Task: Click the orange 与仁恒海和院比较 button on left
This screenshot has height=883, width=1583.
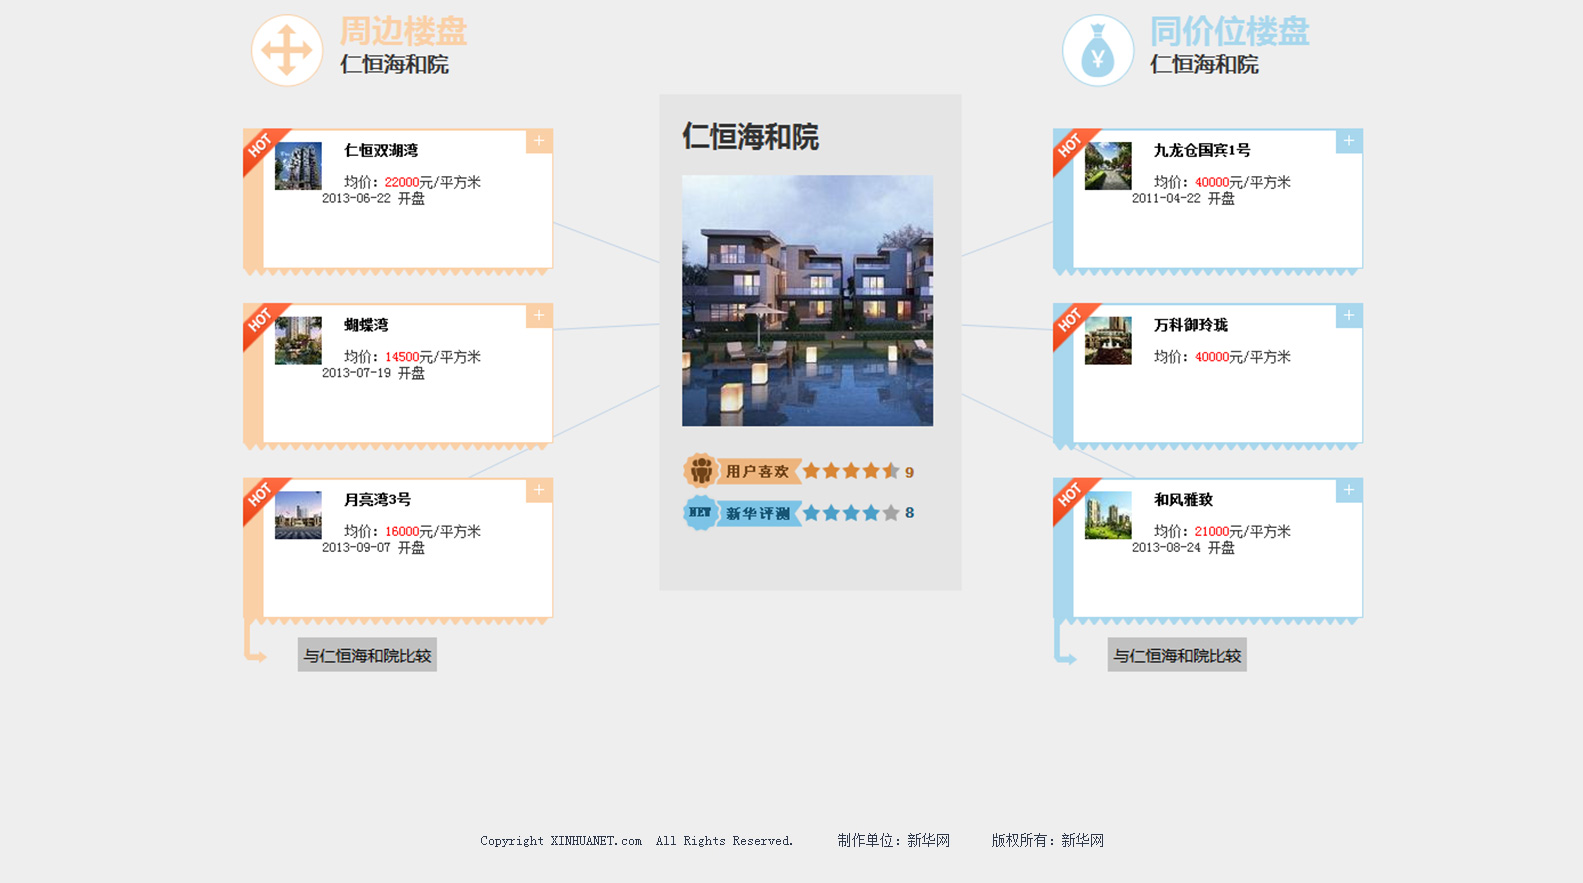Action: click(367, 655)
